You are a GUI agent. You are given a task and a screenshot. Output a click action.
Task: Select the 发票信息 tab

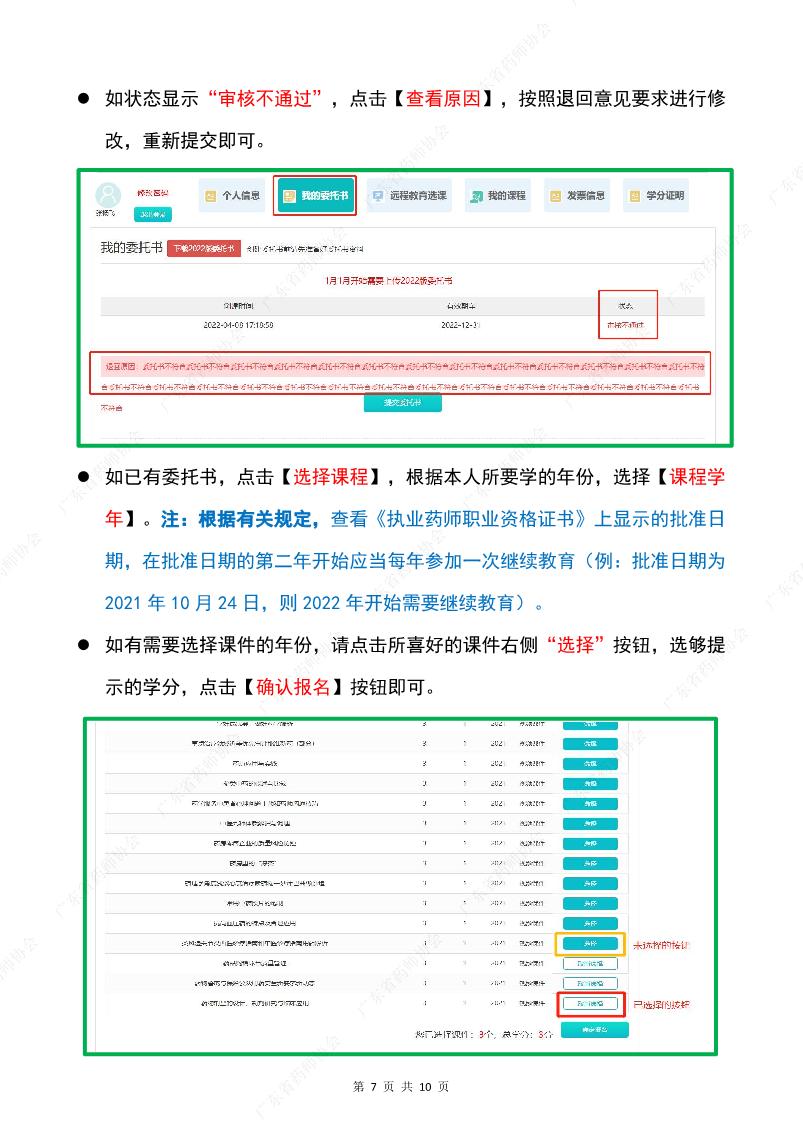pyautogui.click(x=577, y=195)
